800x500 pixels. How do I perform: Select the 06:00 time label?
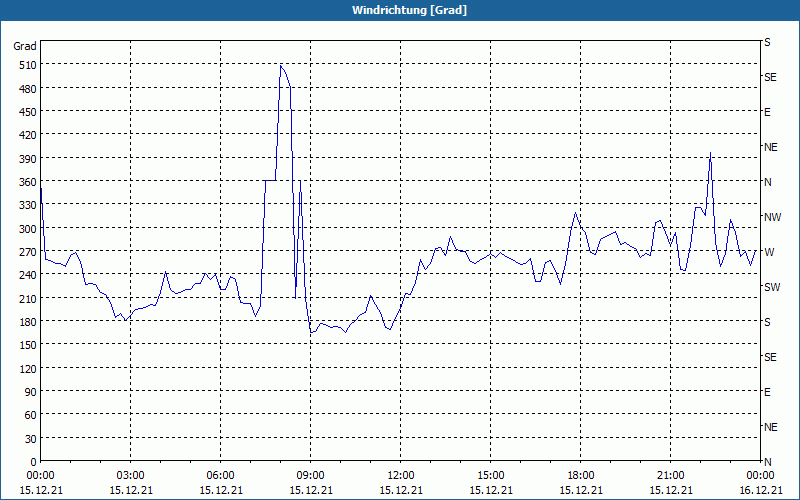(x=220, y=476)
